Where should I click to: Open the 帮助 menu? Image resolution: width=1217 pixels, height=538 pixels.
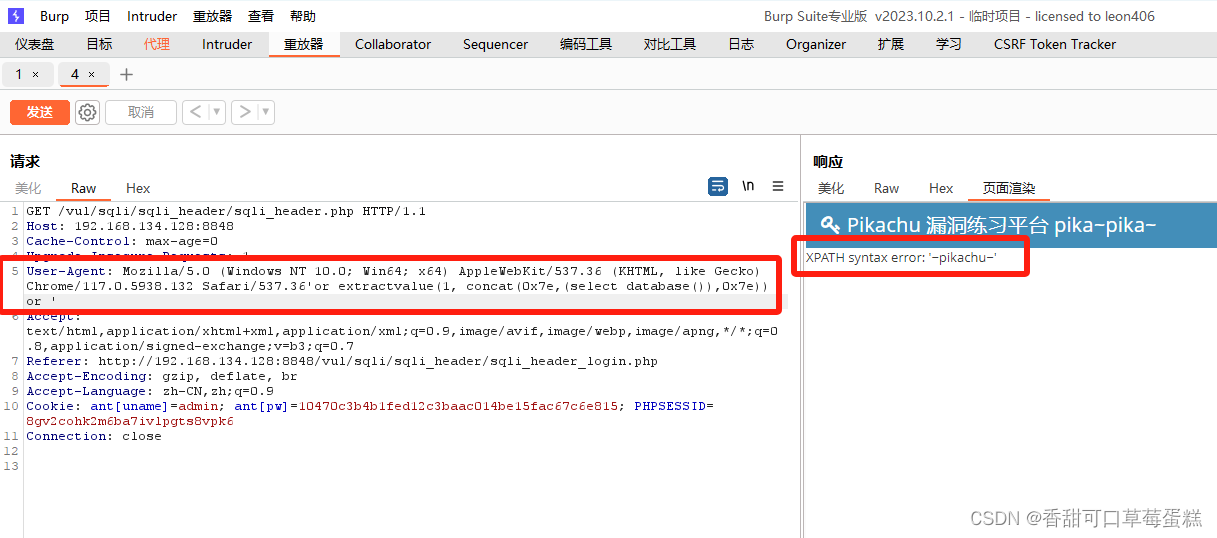303,16
